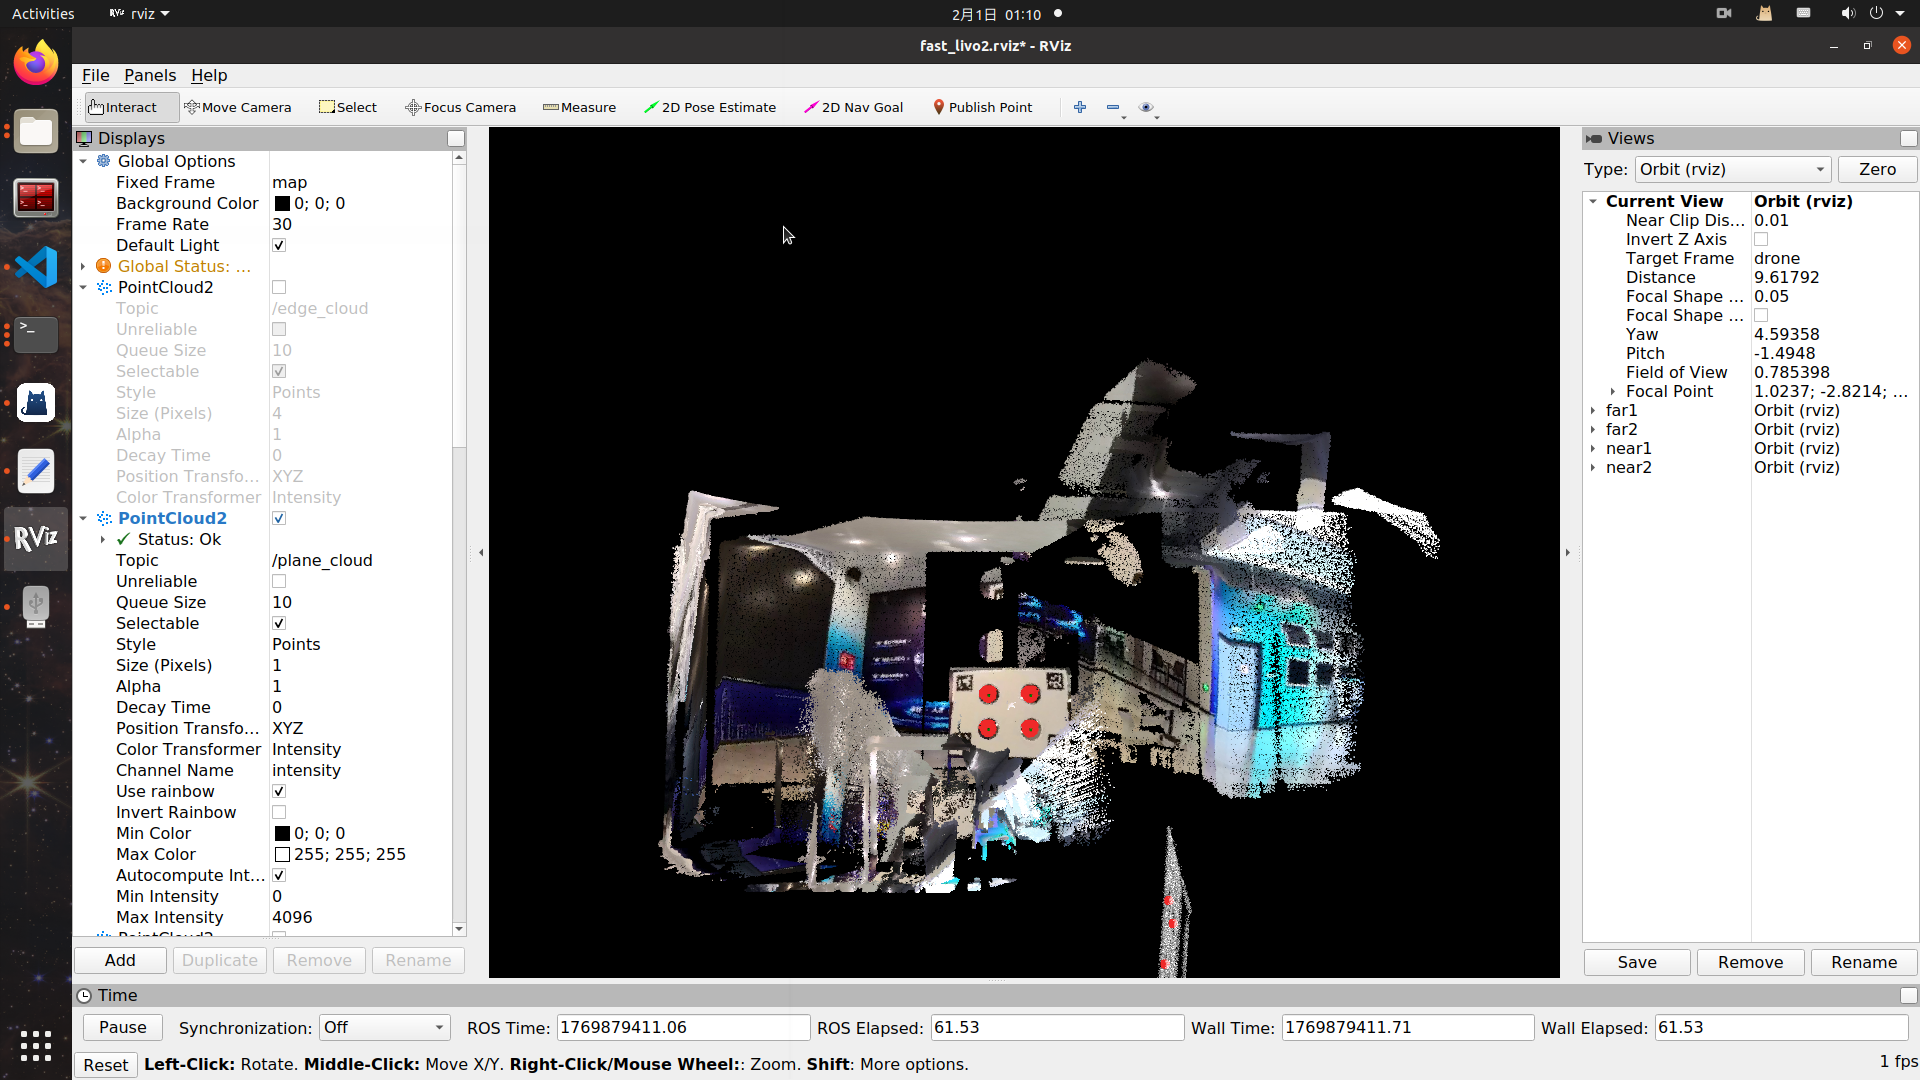Click the ROS Time field
The height and width of the screenshot is (1080, 1920).
tap(682, 1027)
